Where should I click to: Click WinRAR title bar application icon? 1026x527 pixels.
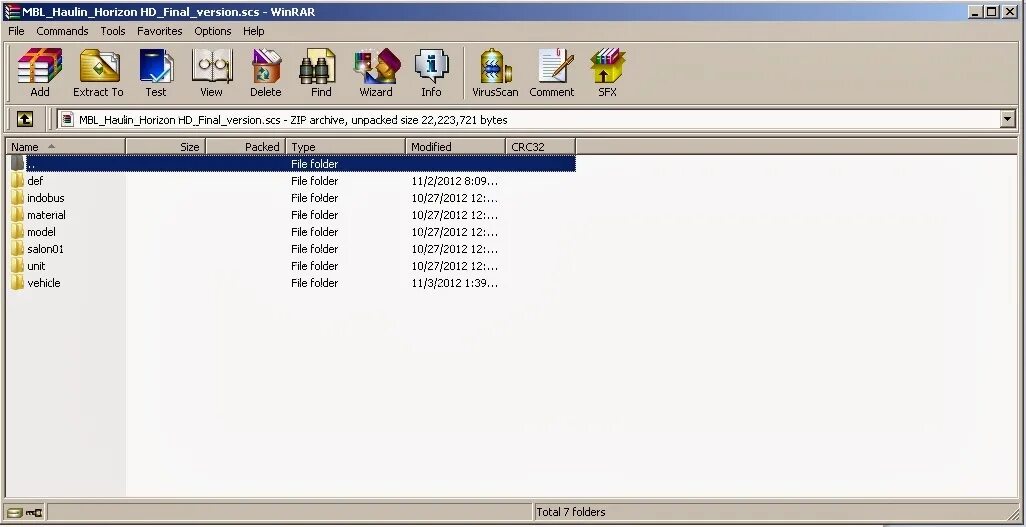click(x=12, y=11)
